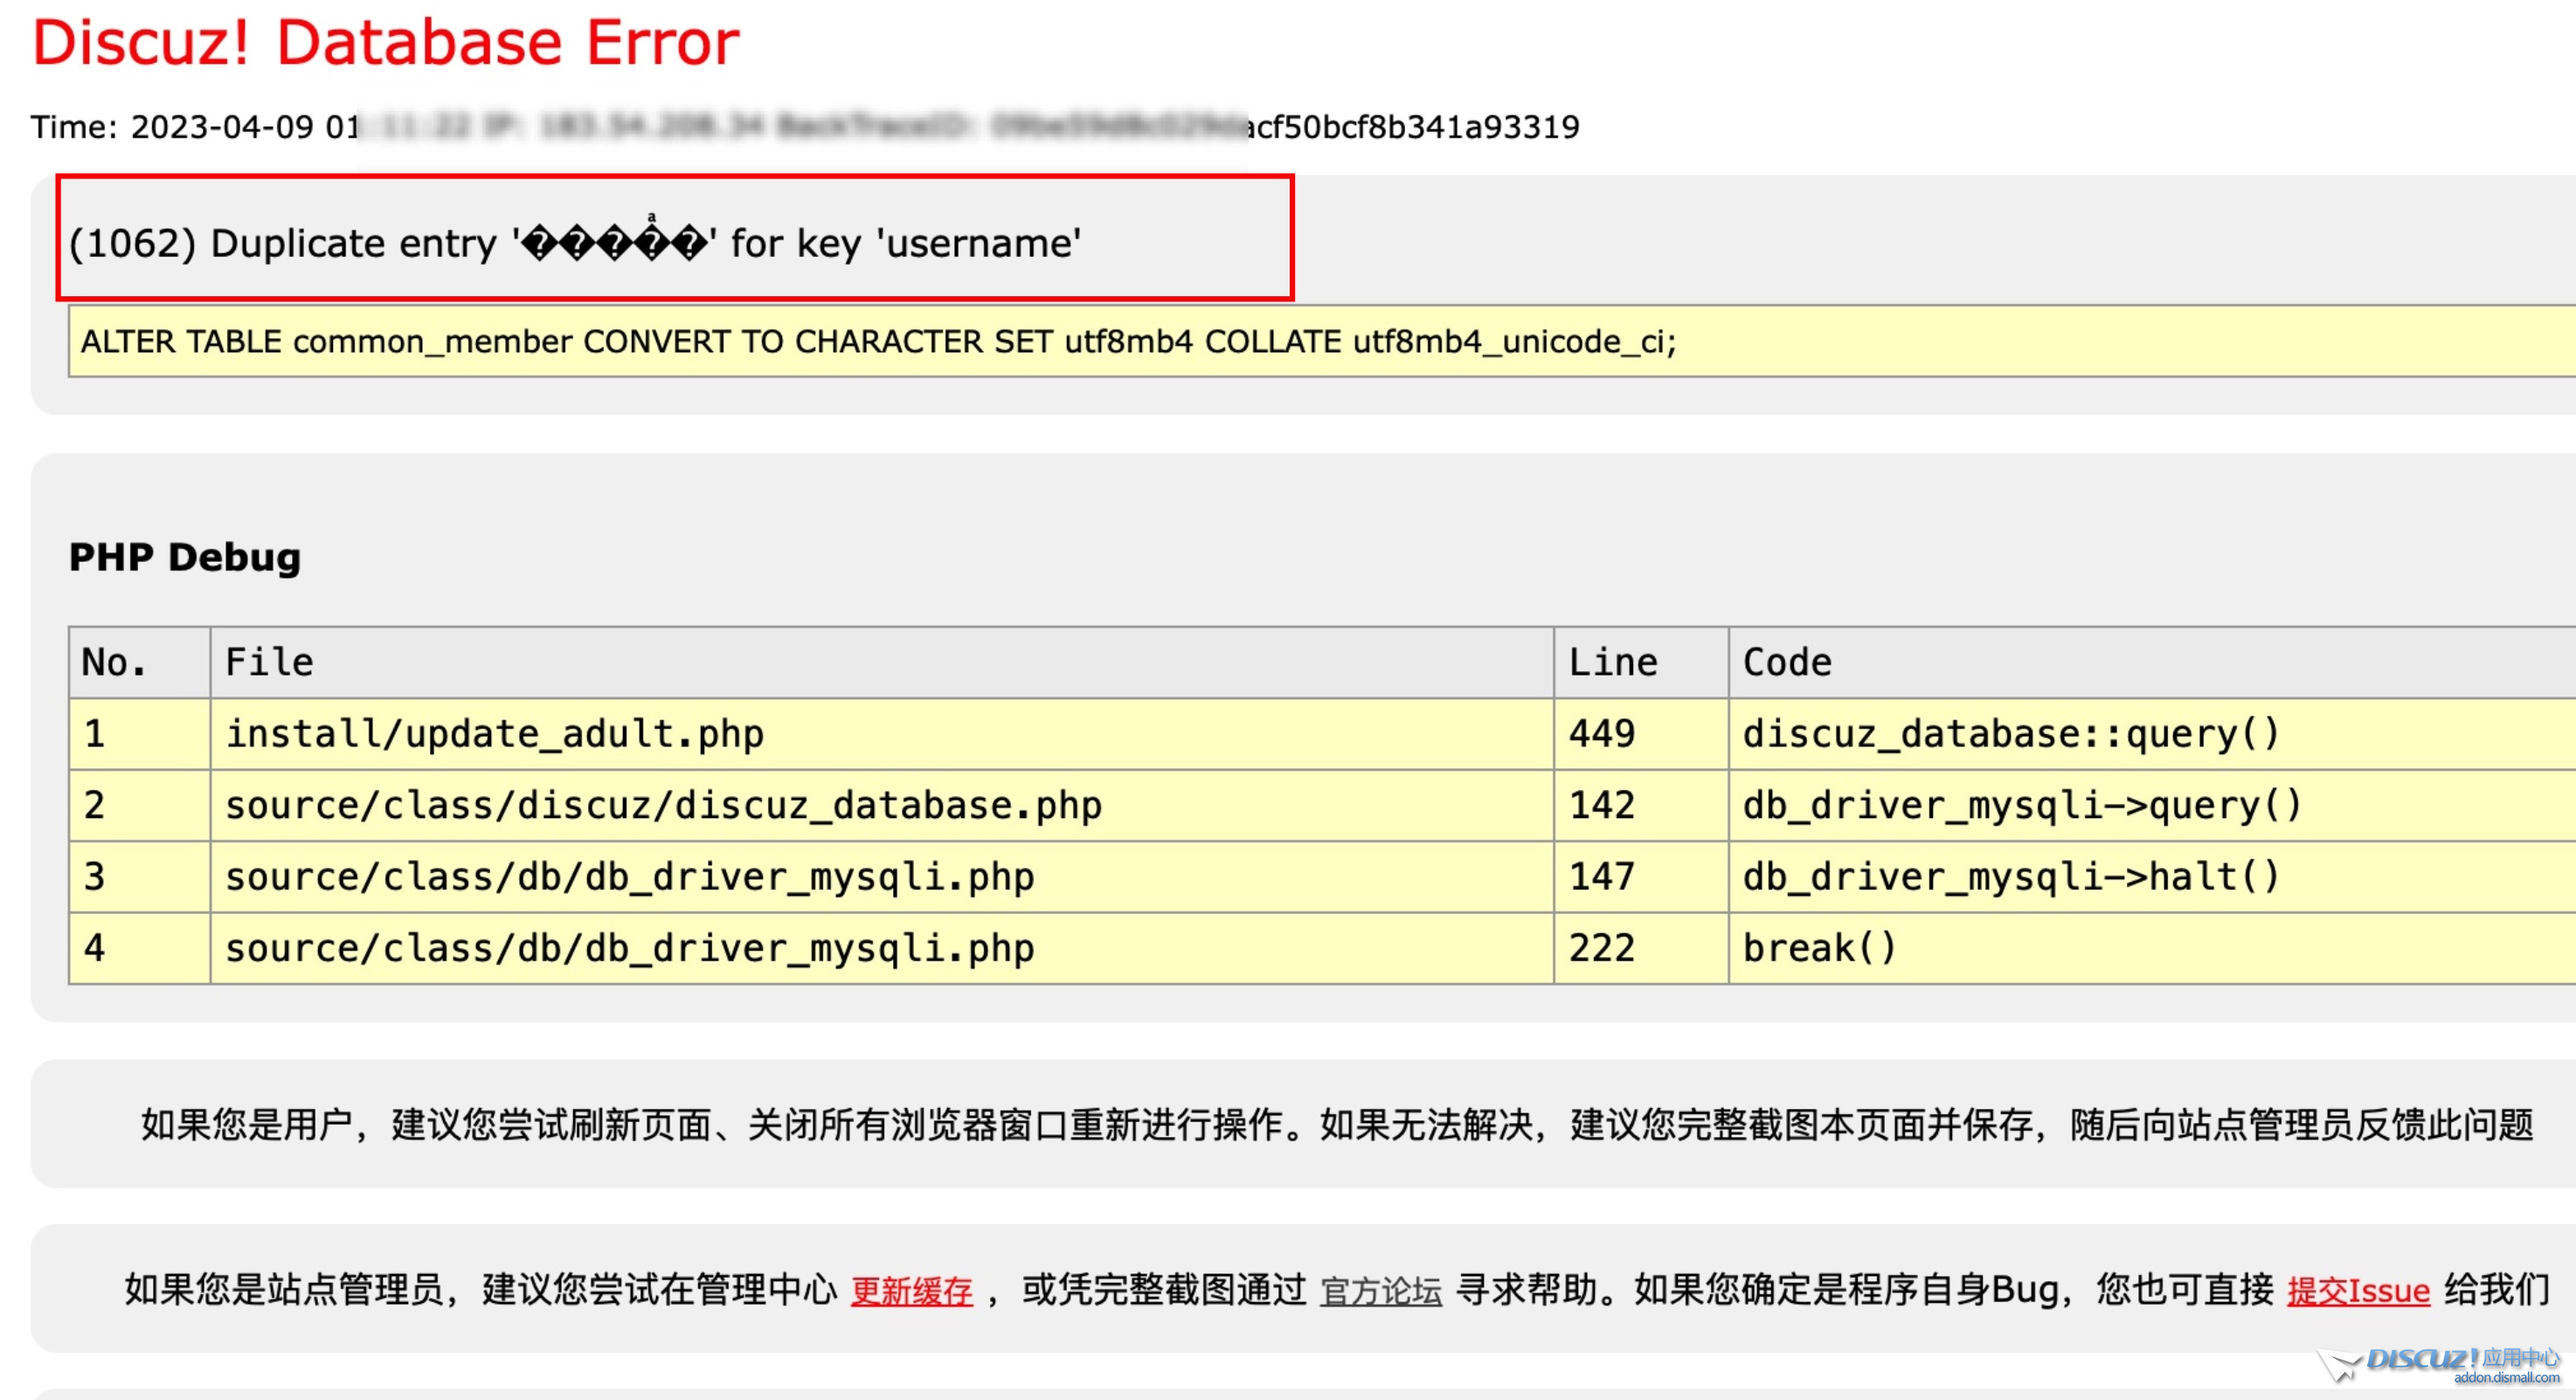2576x1400 pixels.
Task: Click the Duplicate entry error message
Action: 574,244
